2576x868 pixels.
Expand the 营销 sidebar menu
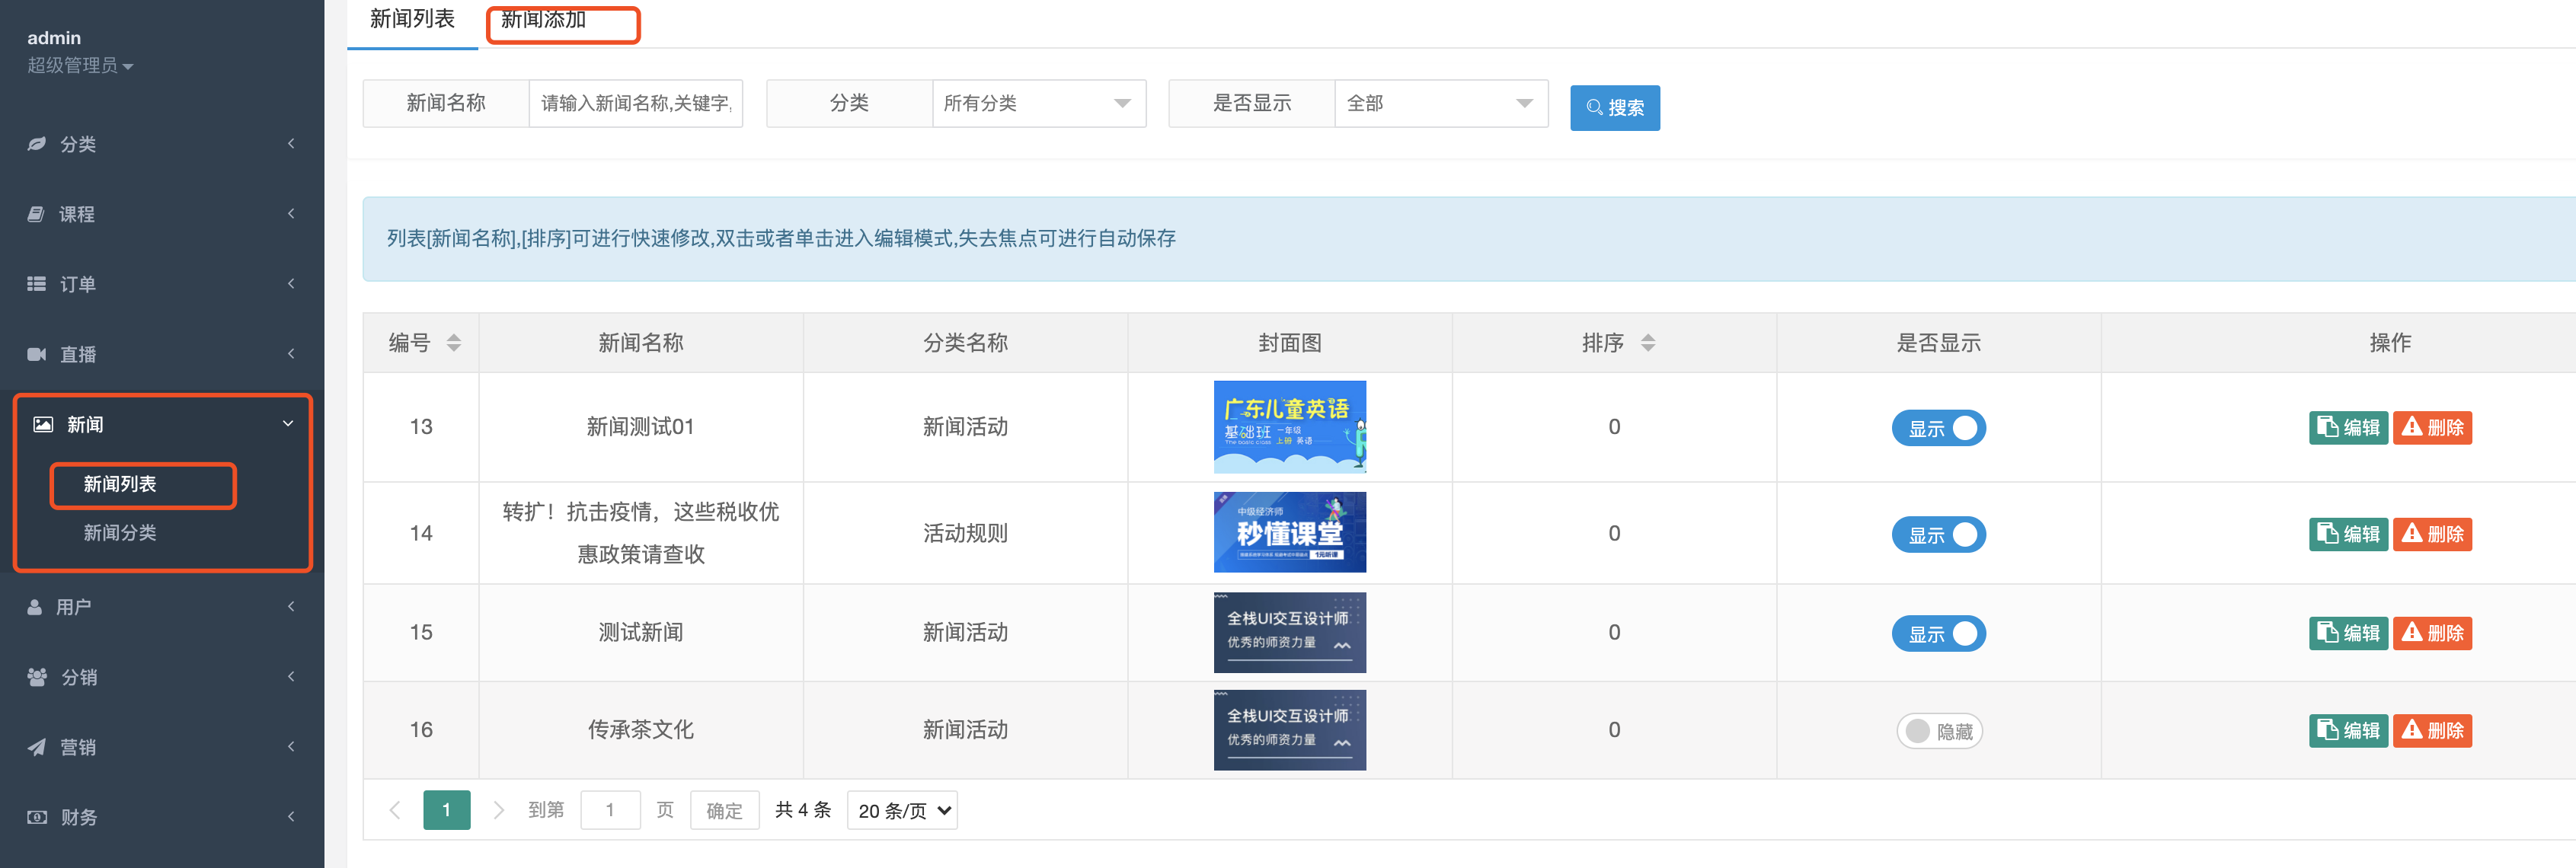pyautogui.click(x=162, y=747)
